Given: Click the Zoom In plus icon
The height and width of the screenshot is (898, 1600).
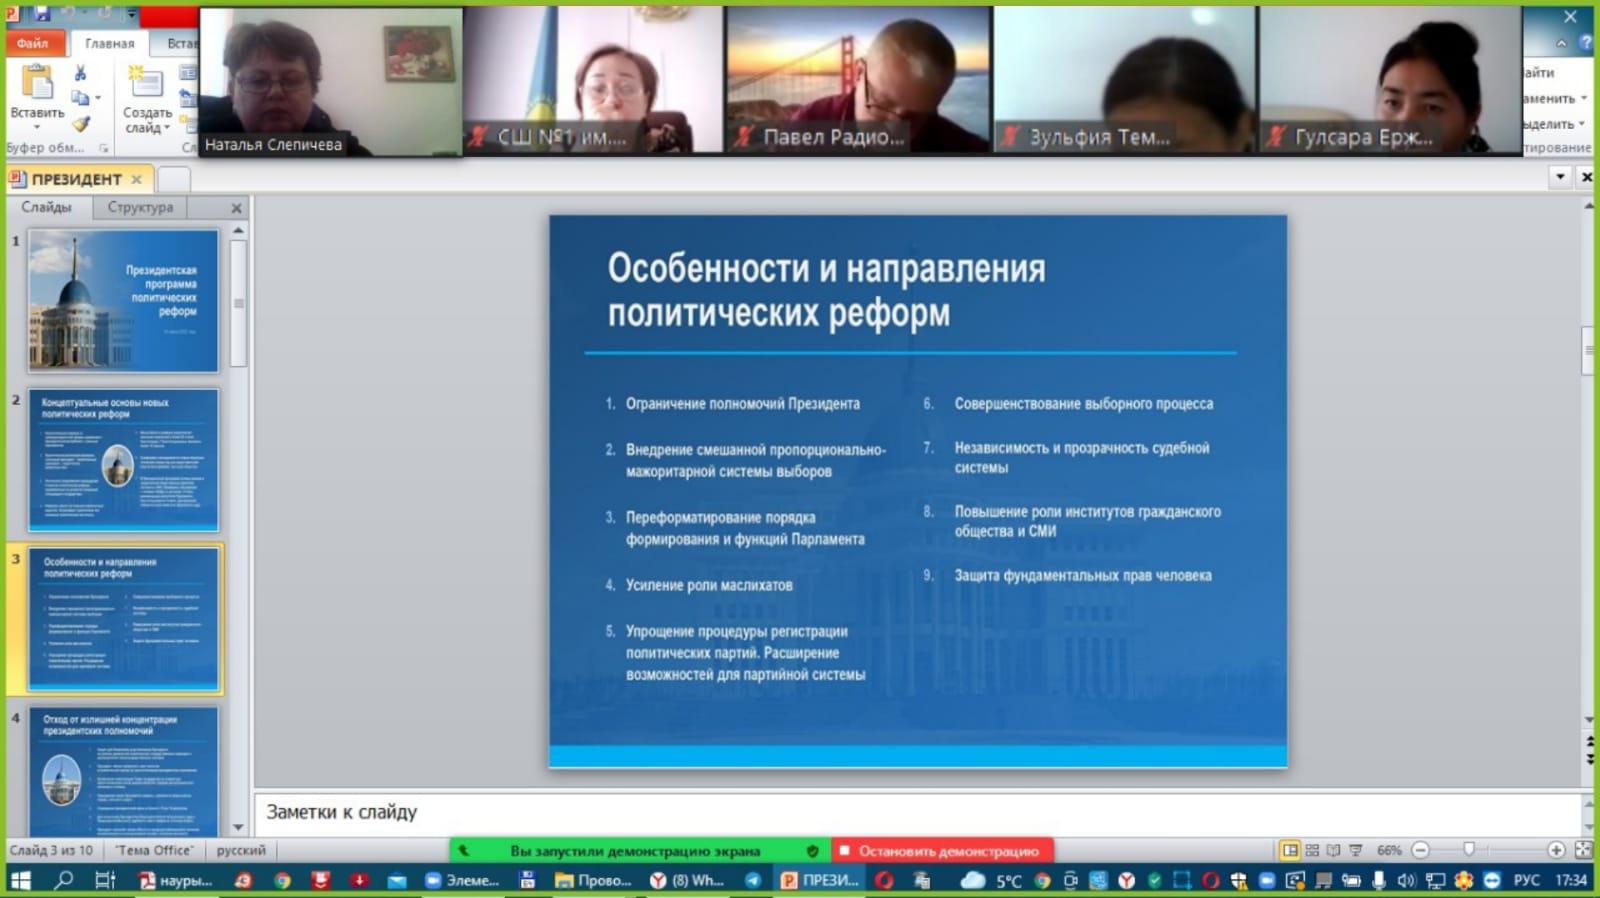Looking at the screenshot, I should click(x=1556, y=850).
